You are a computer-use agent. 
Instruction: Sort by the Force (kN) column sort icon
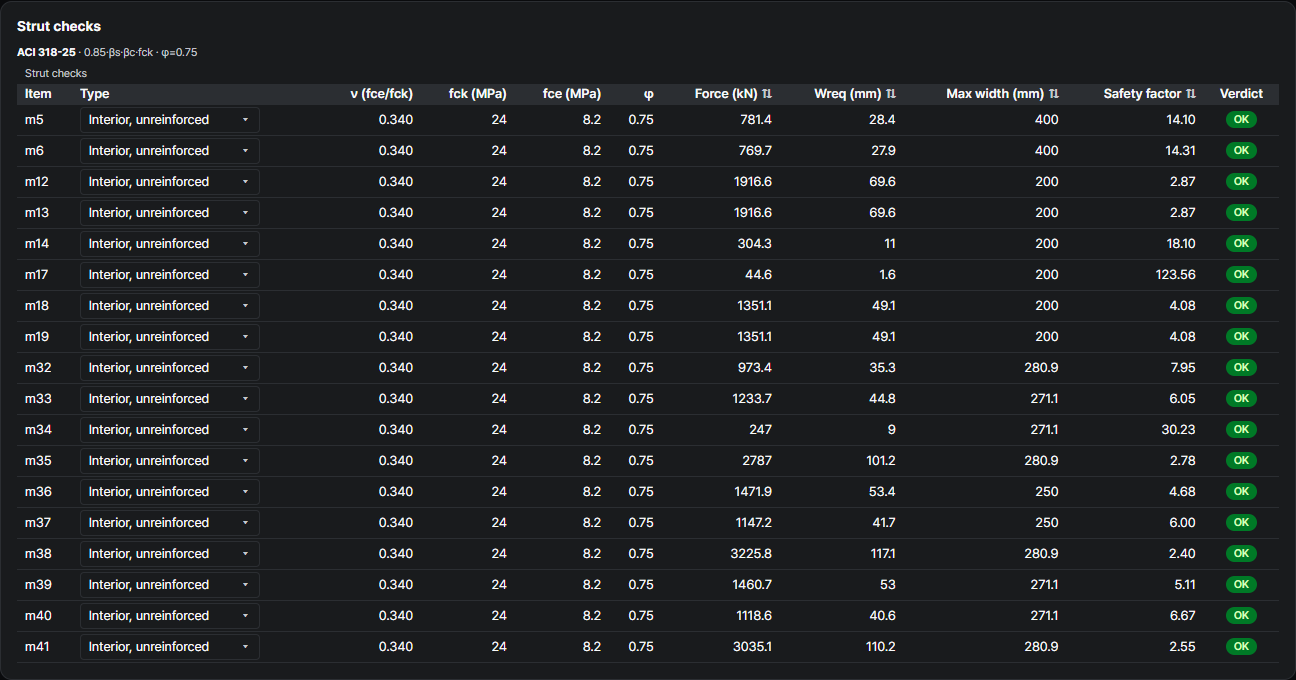pos(767,94)
